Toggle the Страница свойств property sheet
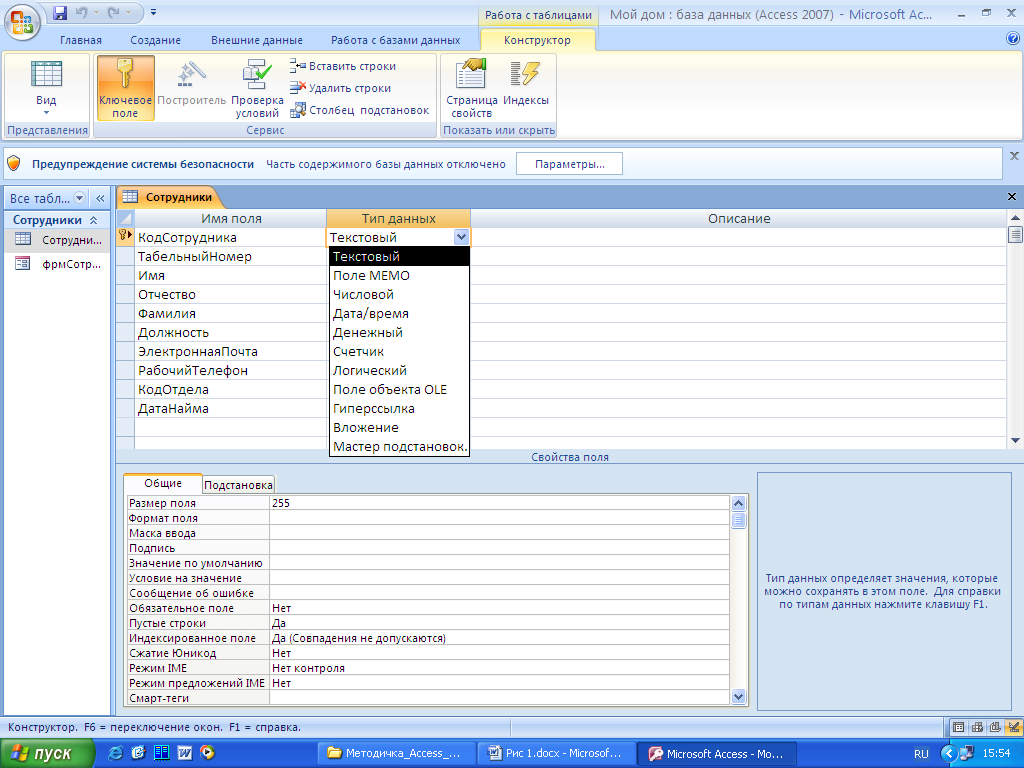This screenshot has width=1024, height=768. coord(472,88)
